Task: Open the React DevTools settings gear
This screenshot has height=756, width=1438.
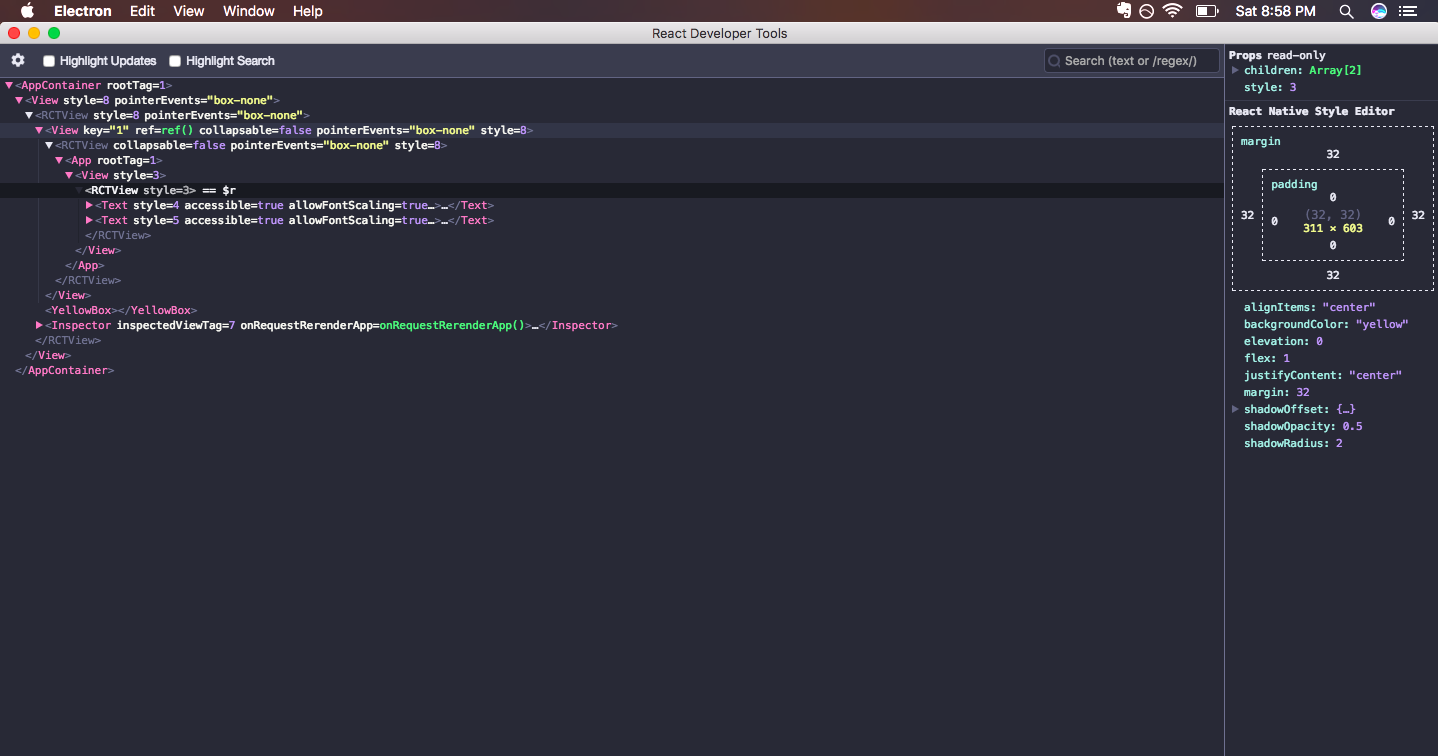Action: coord(17,60)
